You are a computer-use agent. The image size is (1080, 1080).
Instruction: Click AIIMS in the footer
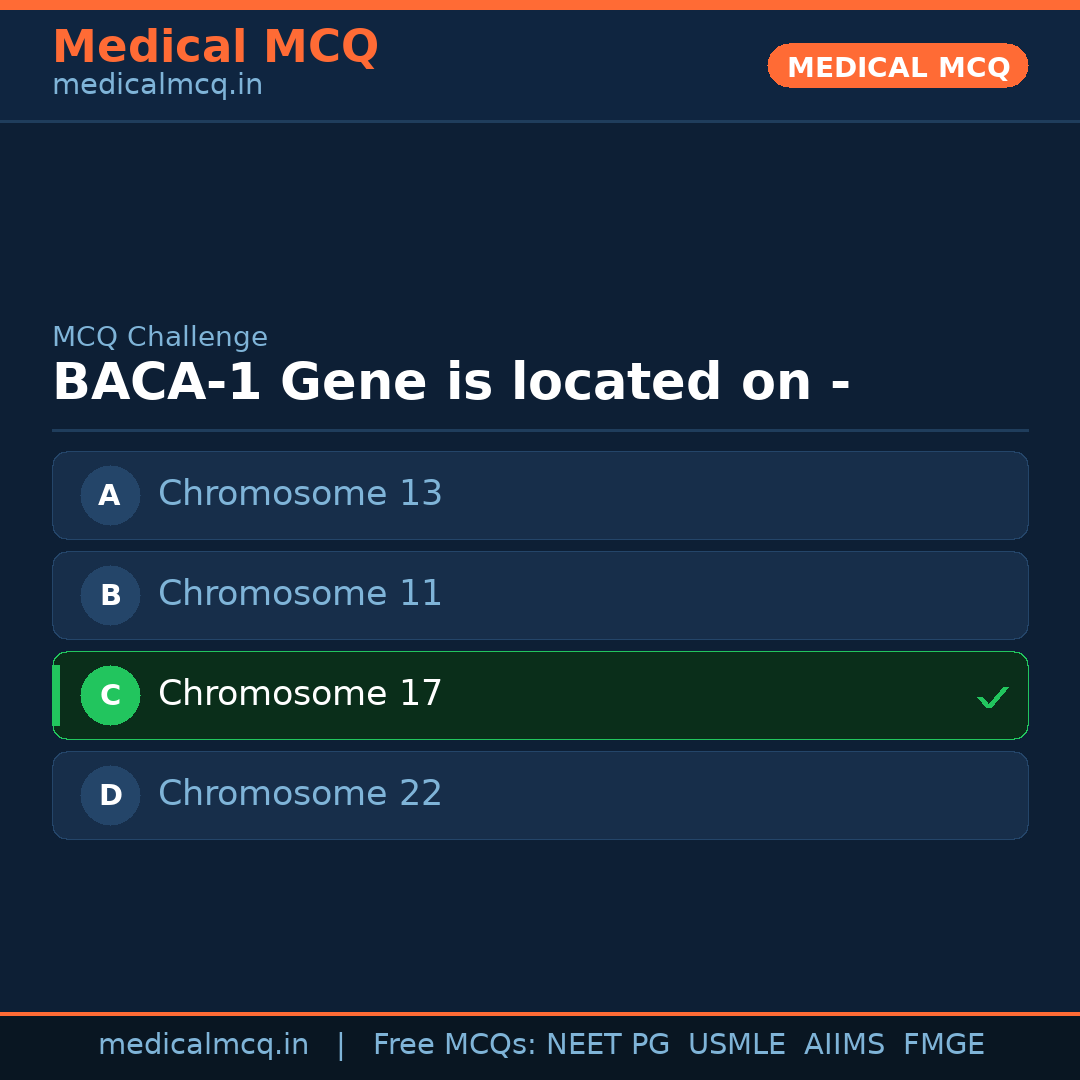[x=844, y=1045]
